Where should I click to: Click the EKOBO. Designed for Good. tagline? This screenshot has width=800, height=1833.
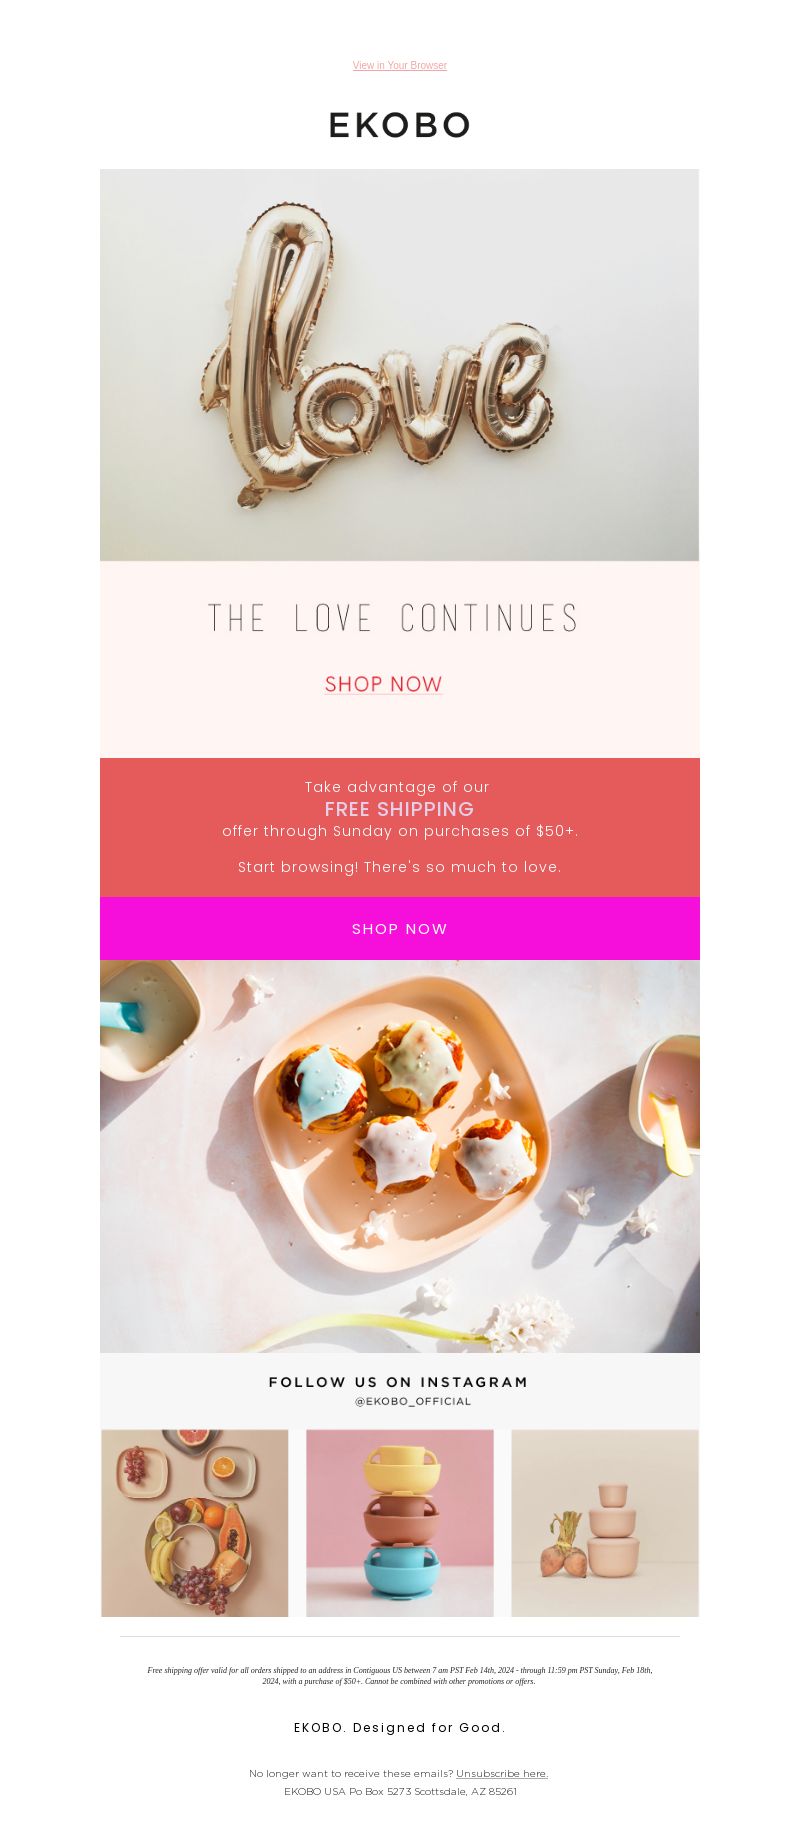400,1728
